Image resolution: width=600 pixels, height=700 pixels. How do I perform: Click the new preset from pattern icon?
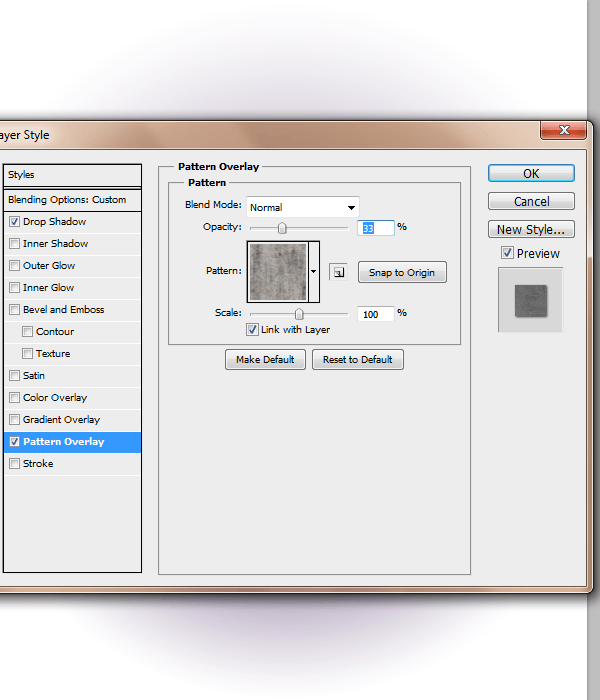(338, 272)
